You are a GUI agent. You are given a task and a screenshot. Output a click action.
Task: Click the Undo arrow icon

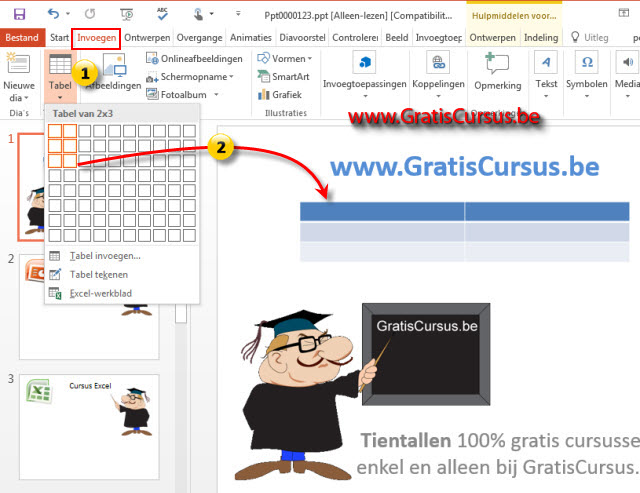(53, 14)
